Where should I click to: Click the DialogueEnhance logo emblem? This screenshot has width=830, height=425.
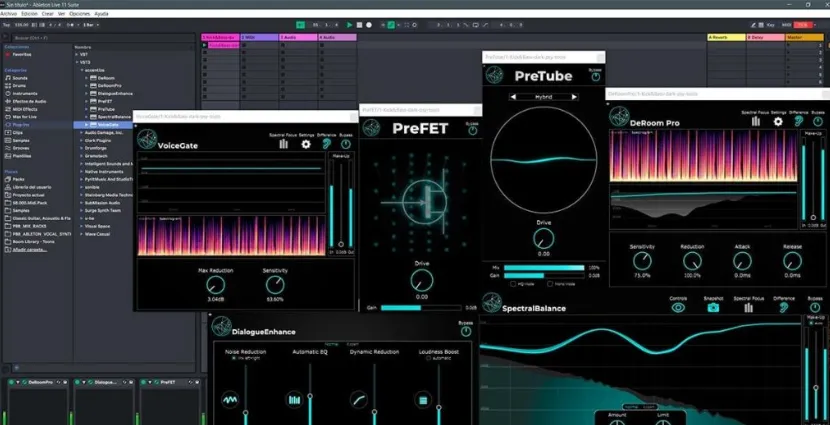221,326
